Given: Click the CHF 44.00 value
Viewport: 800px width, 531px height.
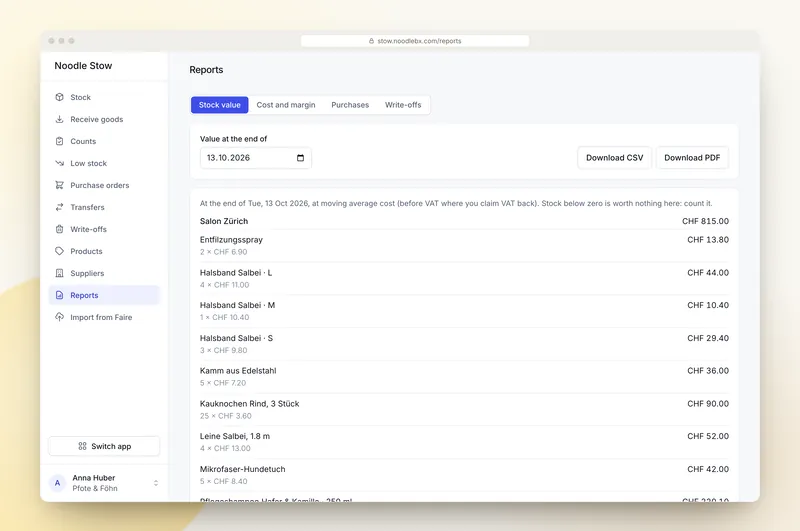Looking at the screenshot, I should pyautogui.click(x=708, y=272).
